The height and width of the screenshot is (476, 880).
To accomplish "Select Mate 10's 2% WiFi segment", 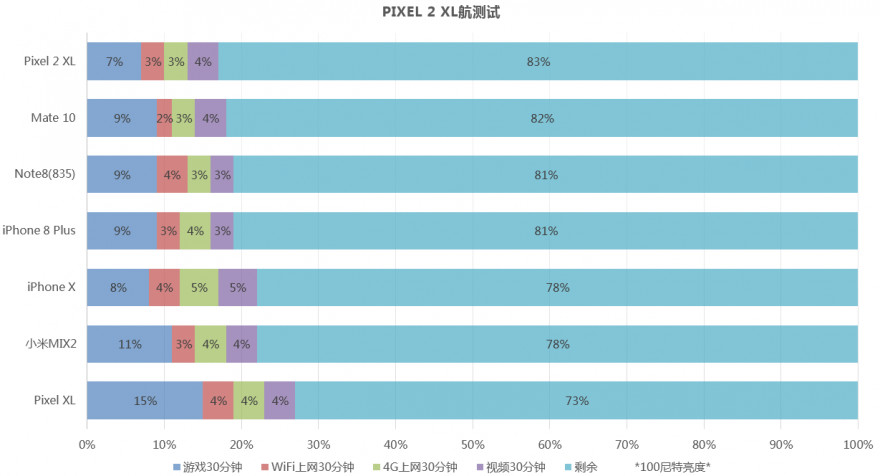I will pyautogui.click(x=165, y=118).
